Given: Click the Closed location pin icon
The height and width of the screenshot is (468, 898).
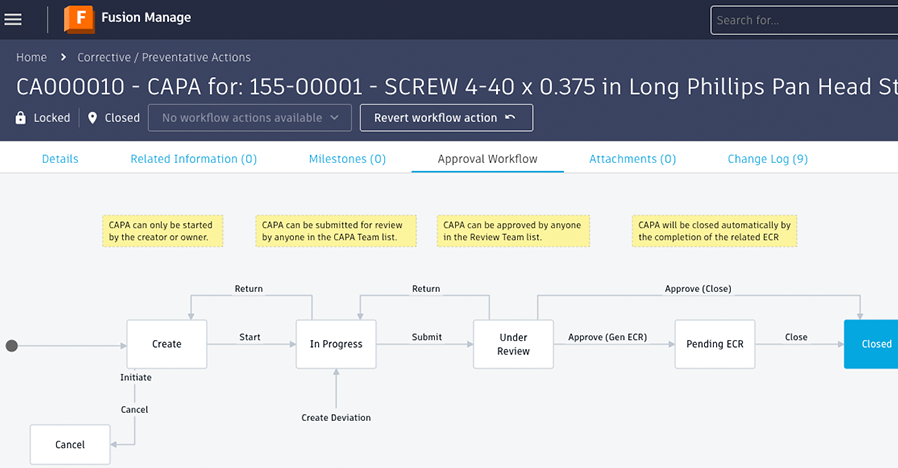Looking at the screenshot, I should click(x=93, y=118).
